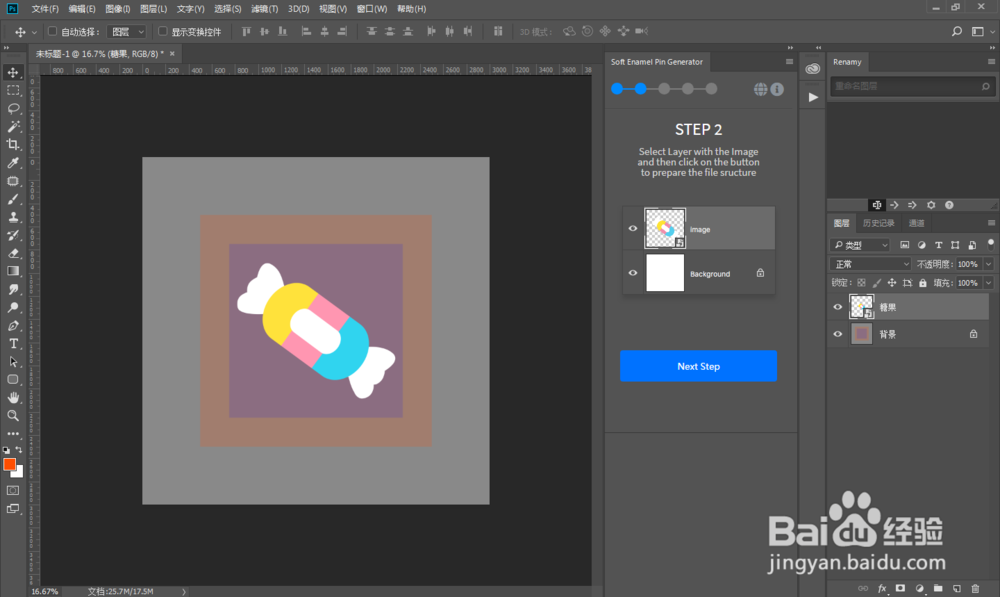This screenshot has height=597, width=1000.
Task: Click the text layer filter icon
Action: (938, 245)
